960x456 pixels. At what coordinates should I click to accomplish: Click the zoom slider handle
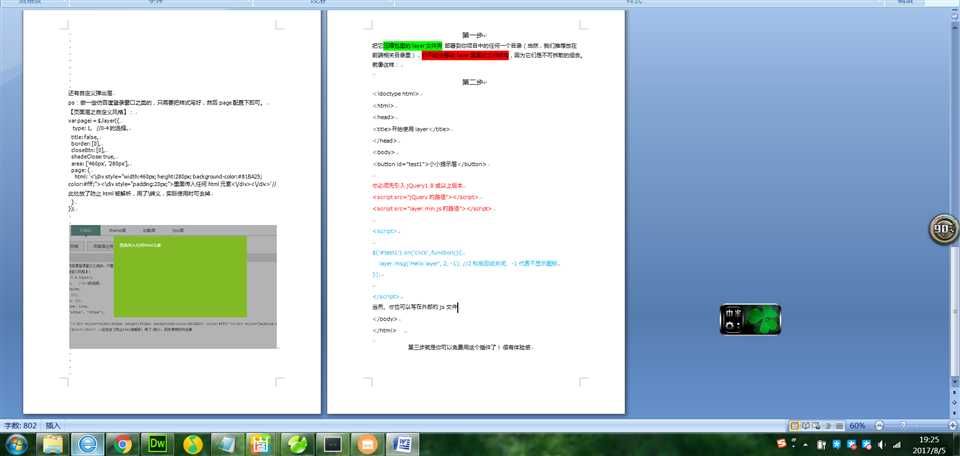[902, 426]
